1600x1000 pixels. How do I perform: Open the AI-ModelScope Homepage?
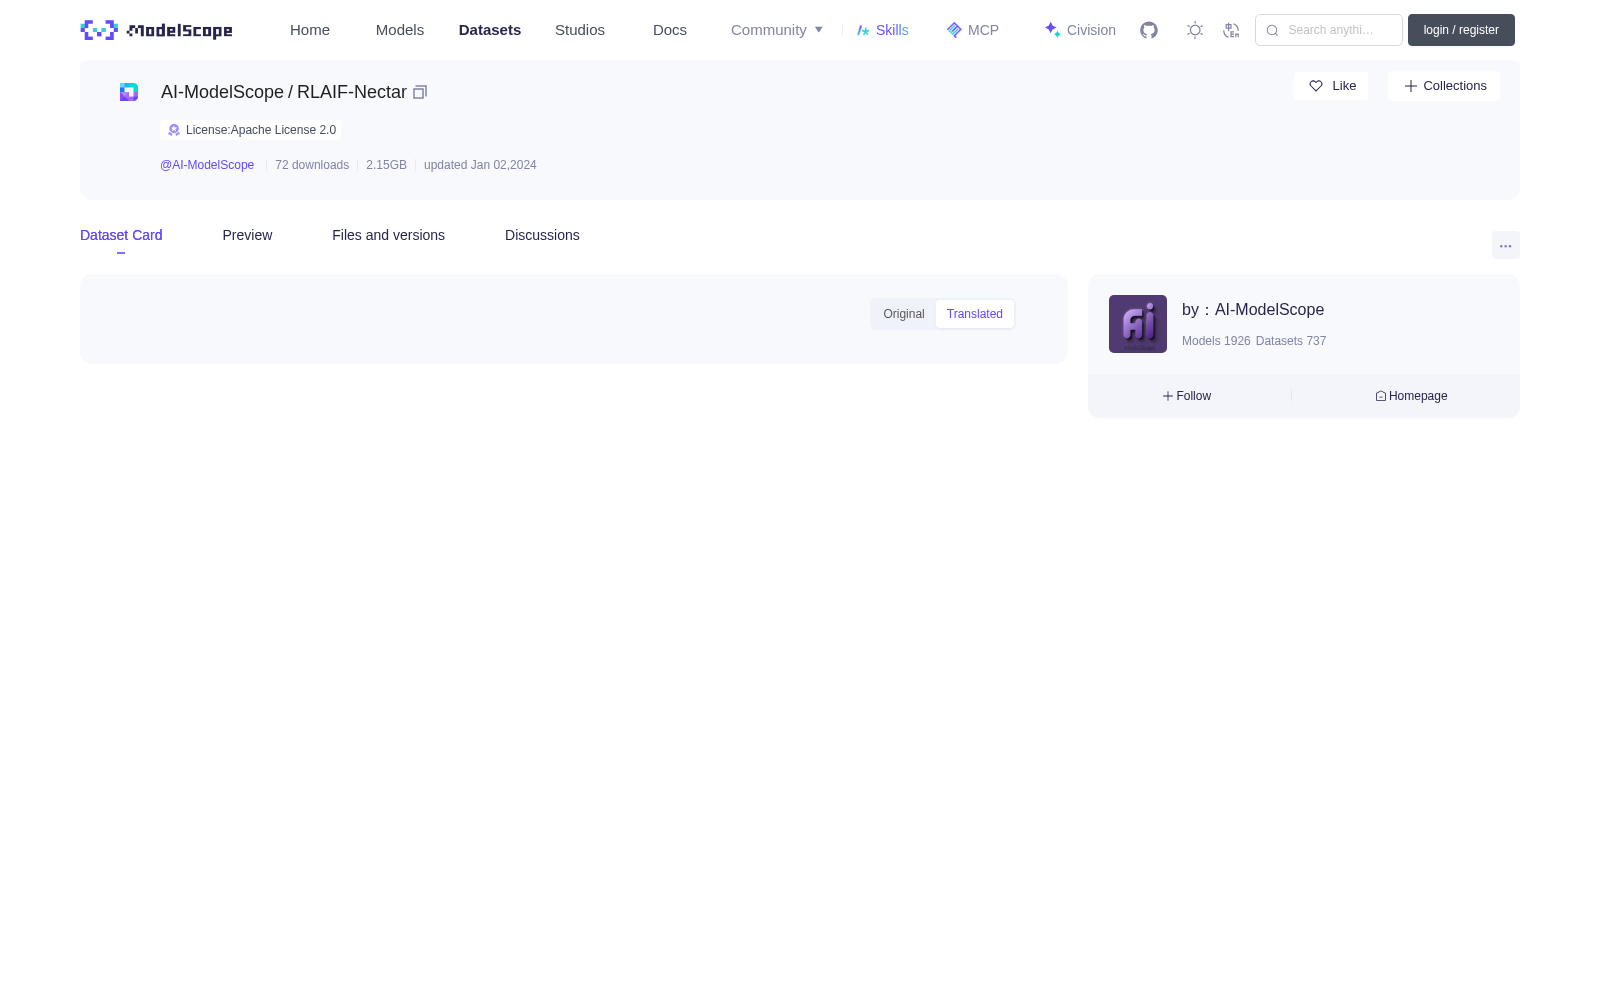1411,396
